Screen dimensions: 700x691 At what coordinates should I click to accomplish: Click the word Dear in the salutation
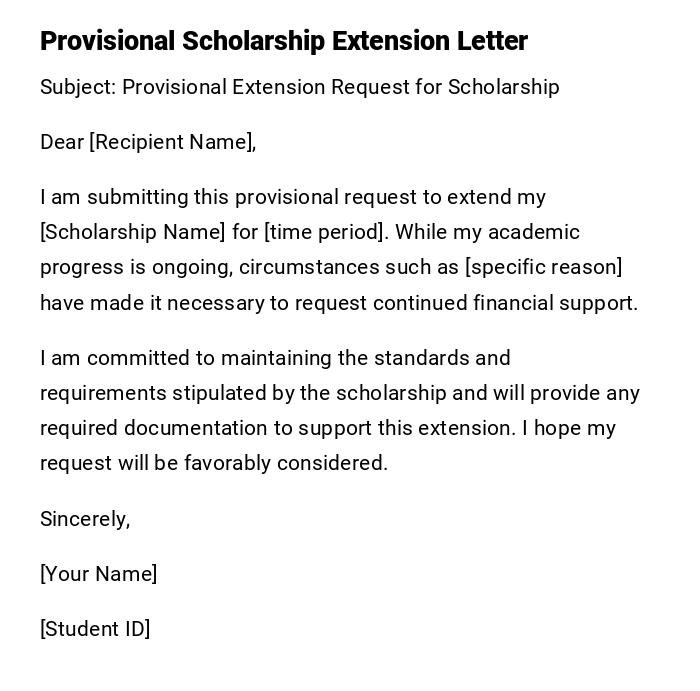tap(62, 142)
